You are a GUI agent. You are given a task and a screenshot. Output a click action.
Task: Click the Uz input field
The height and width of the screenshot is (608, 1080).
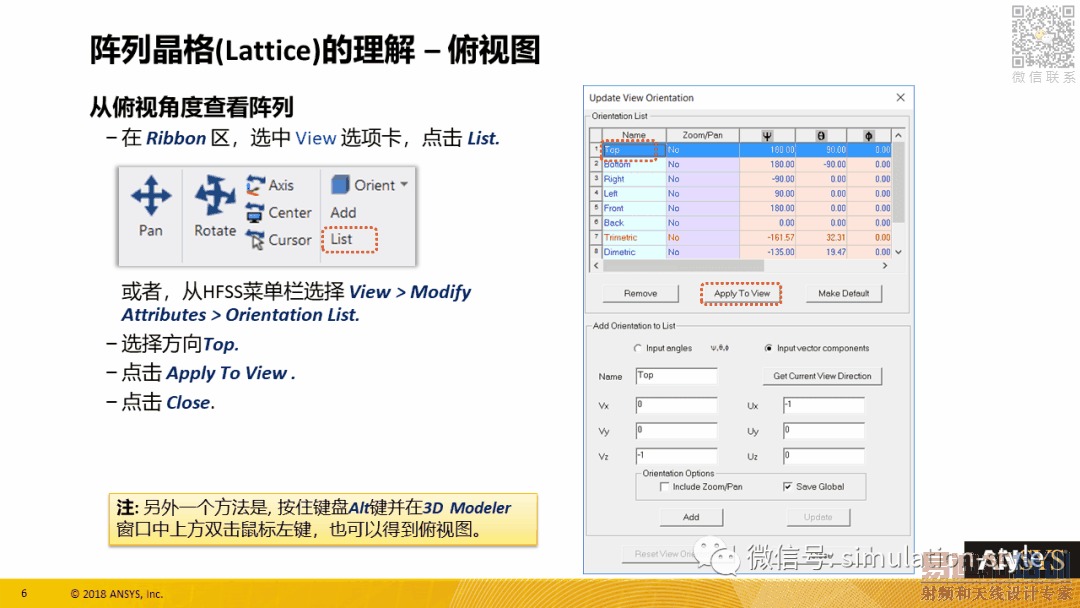(823, 456)
